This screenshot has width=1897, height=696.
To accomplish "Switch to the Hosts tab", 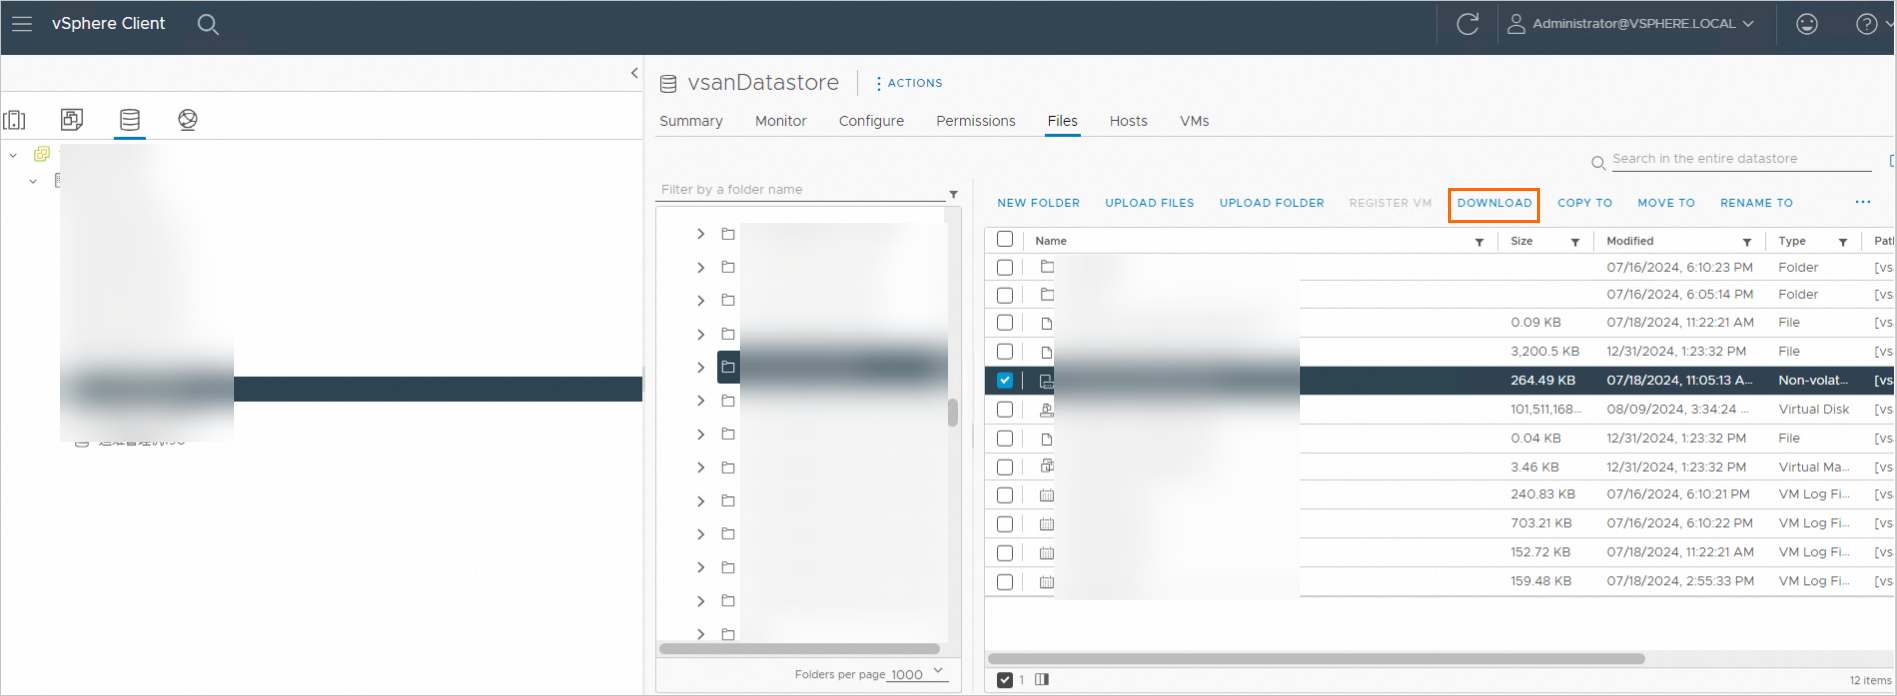I will pos(1128,121).
